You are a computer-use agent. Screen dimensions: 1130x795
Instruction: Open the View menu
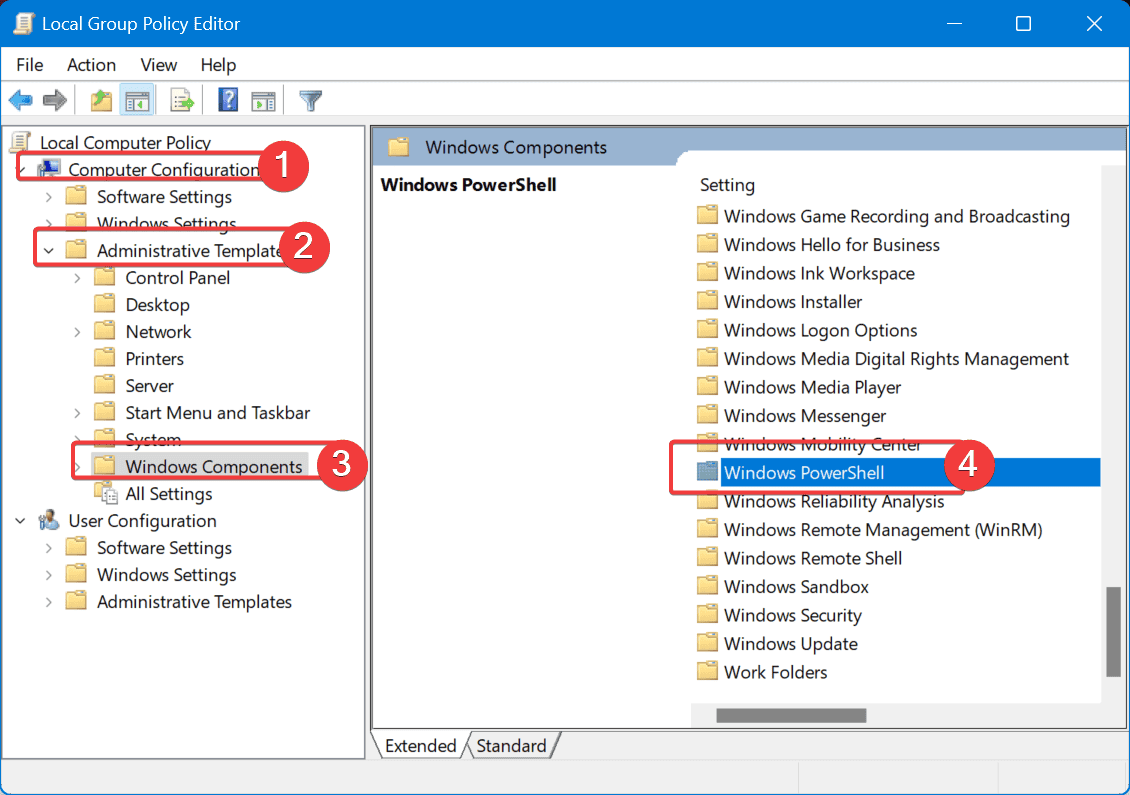coord(158,65)
